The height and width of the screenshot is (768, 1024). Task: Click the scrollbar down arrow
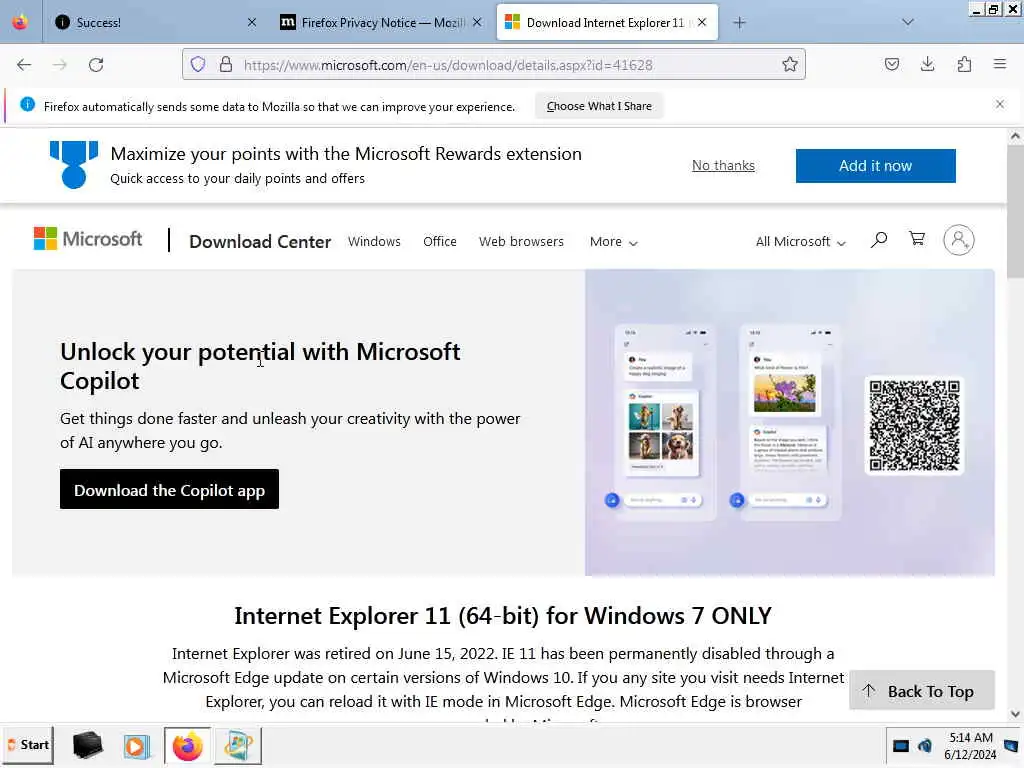pos(1015,714)
